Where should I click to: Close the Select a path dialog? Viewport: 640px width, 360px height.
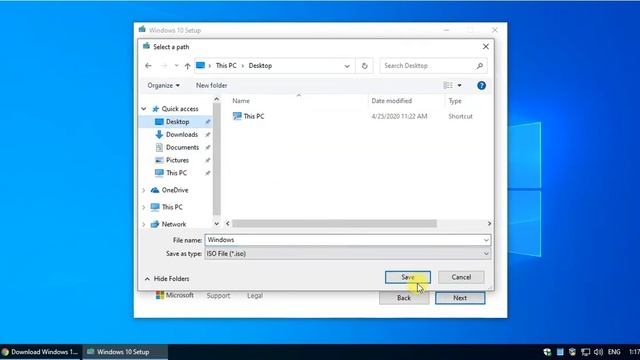point(486,47)
